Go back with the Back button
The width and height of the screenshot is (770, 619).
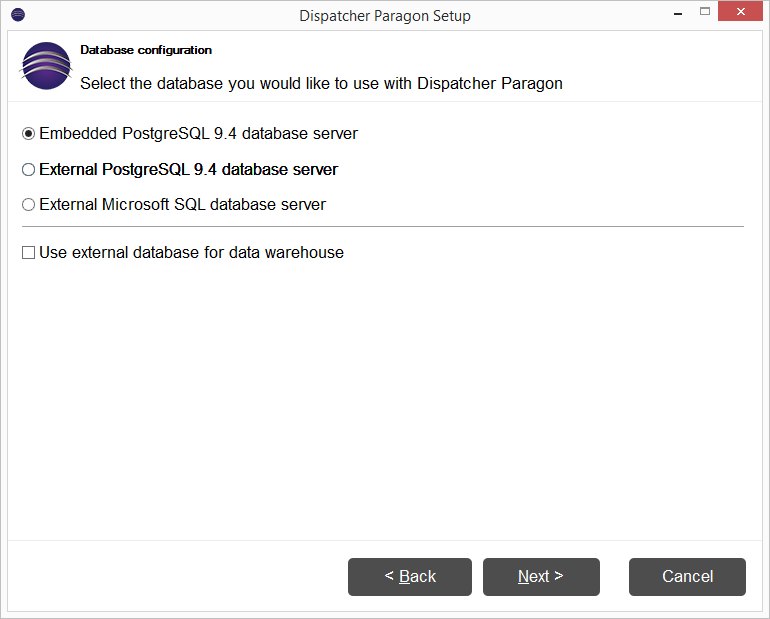point(410,576)
